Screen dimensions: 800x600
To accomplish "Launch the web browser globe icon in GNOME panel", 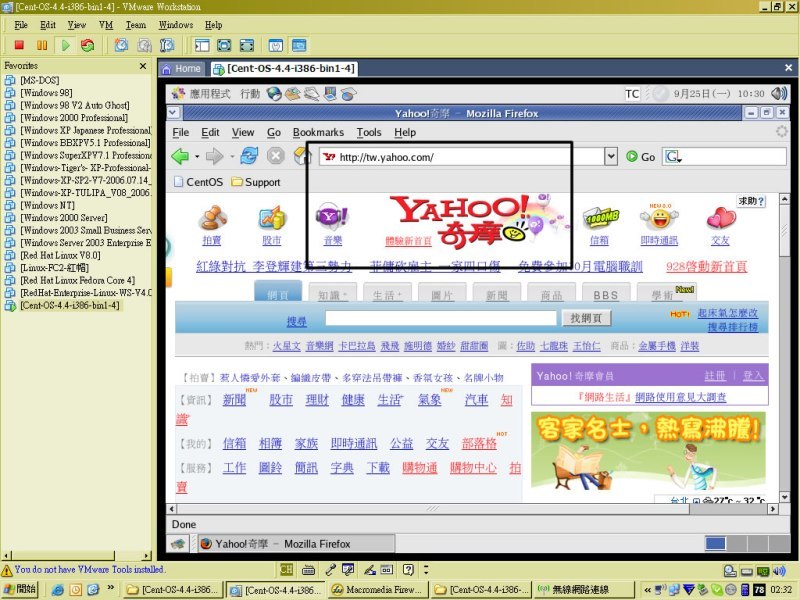I will [274, 94].
